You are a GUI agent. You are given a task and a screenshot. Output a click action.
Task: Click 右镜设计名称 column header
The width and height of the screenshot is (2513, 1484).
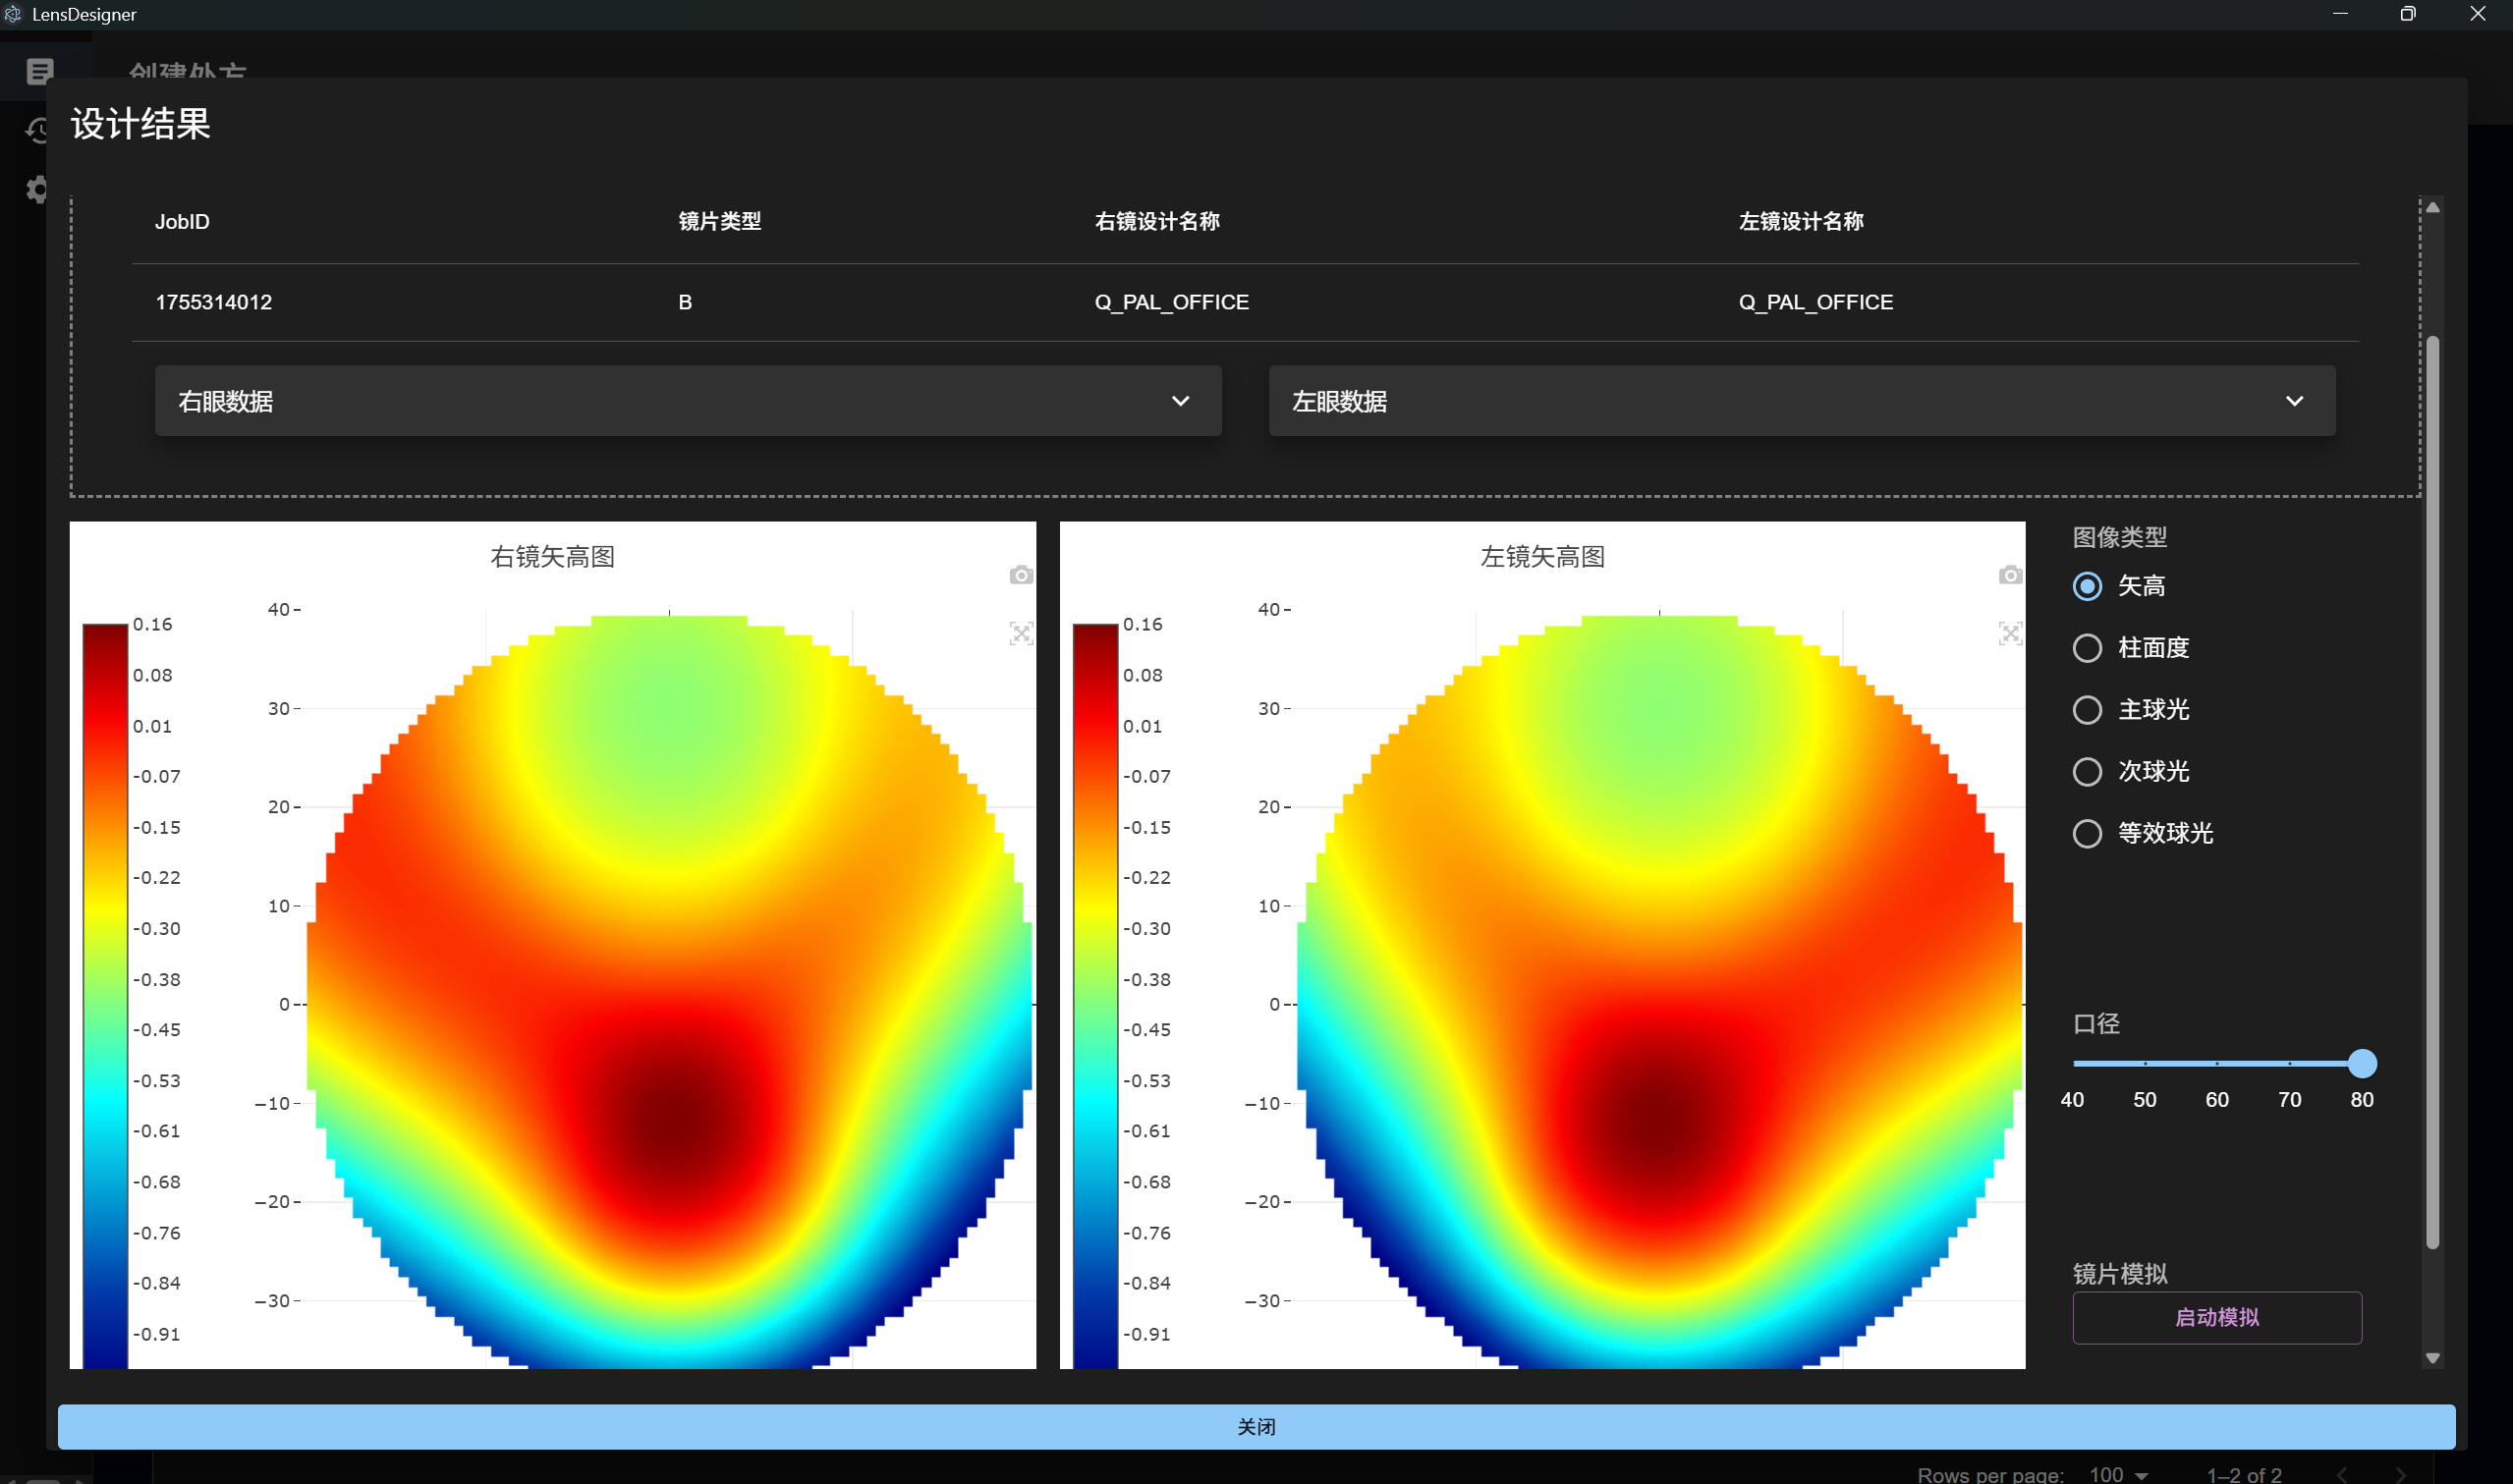(1157, 222)
